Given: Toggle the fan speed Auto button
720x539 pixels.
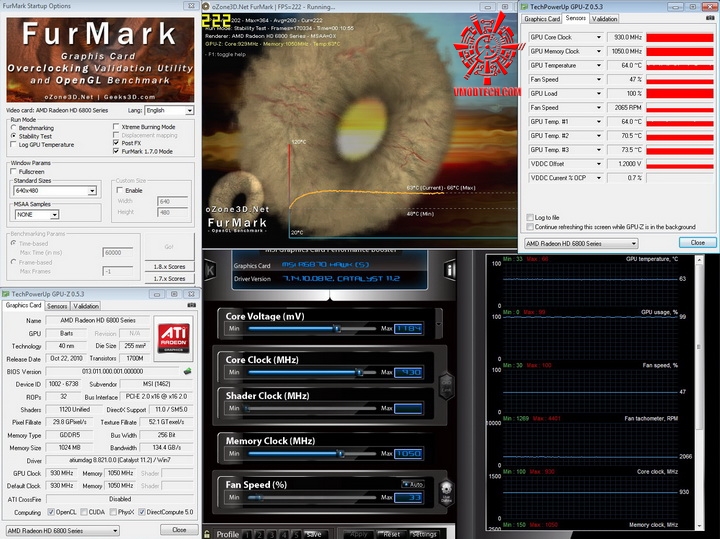Looking at the screenshot, I should (413, 484).
